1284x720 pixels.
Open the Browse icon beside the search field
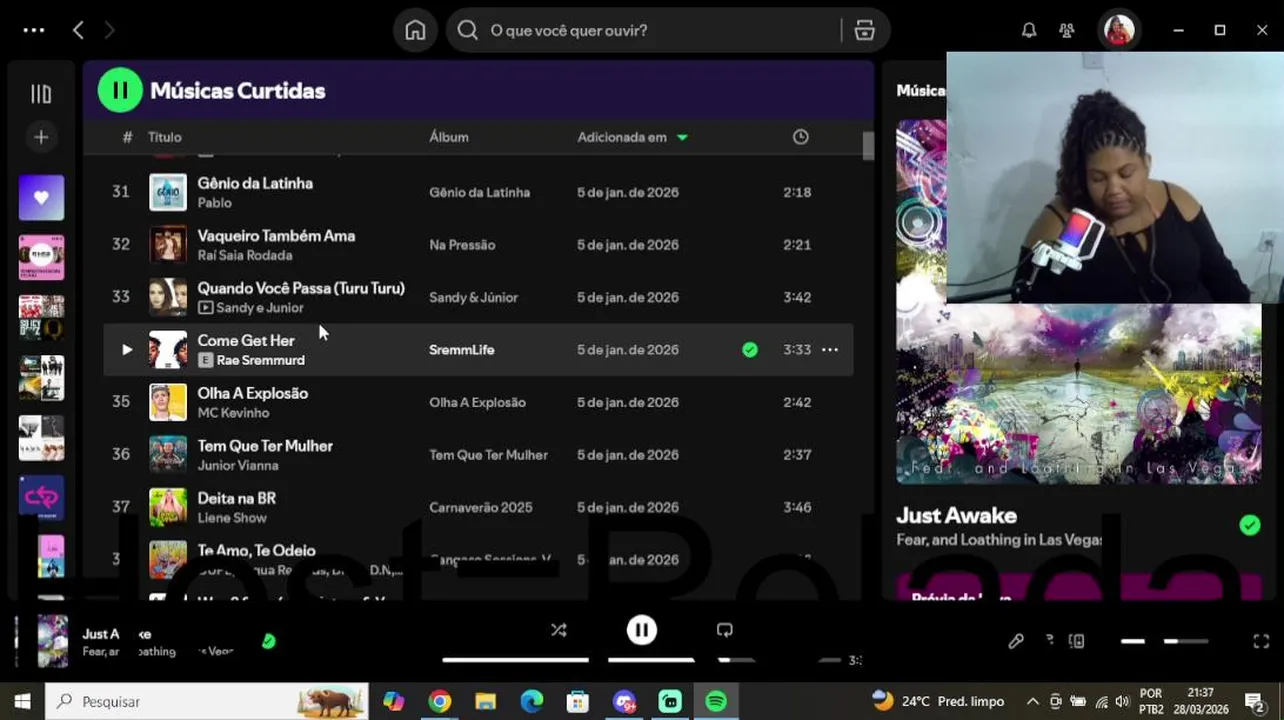(865, 30)
